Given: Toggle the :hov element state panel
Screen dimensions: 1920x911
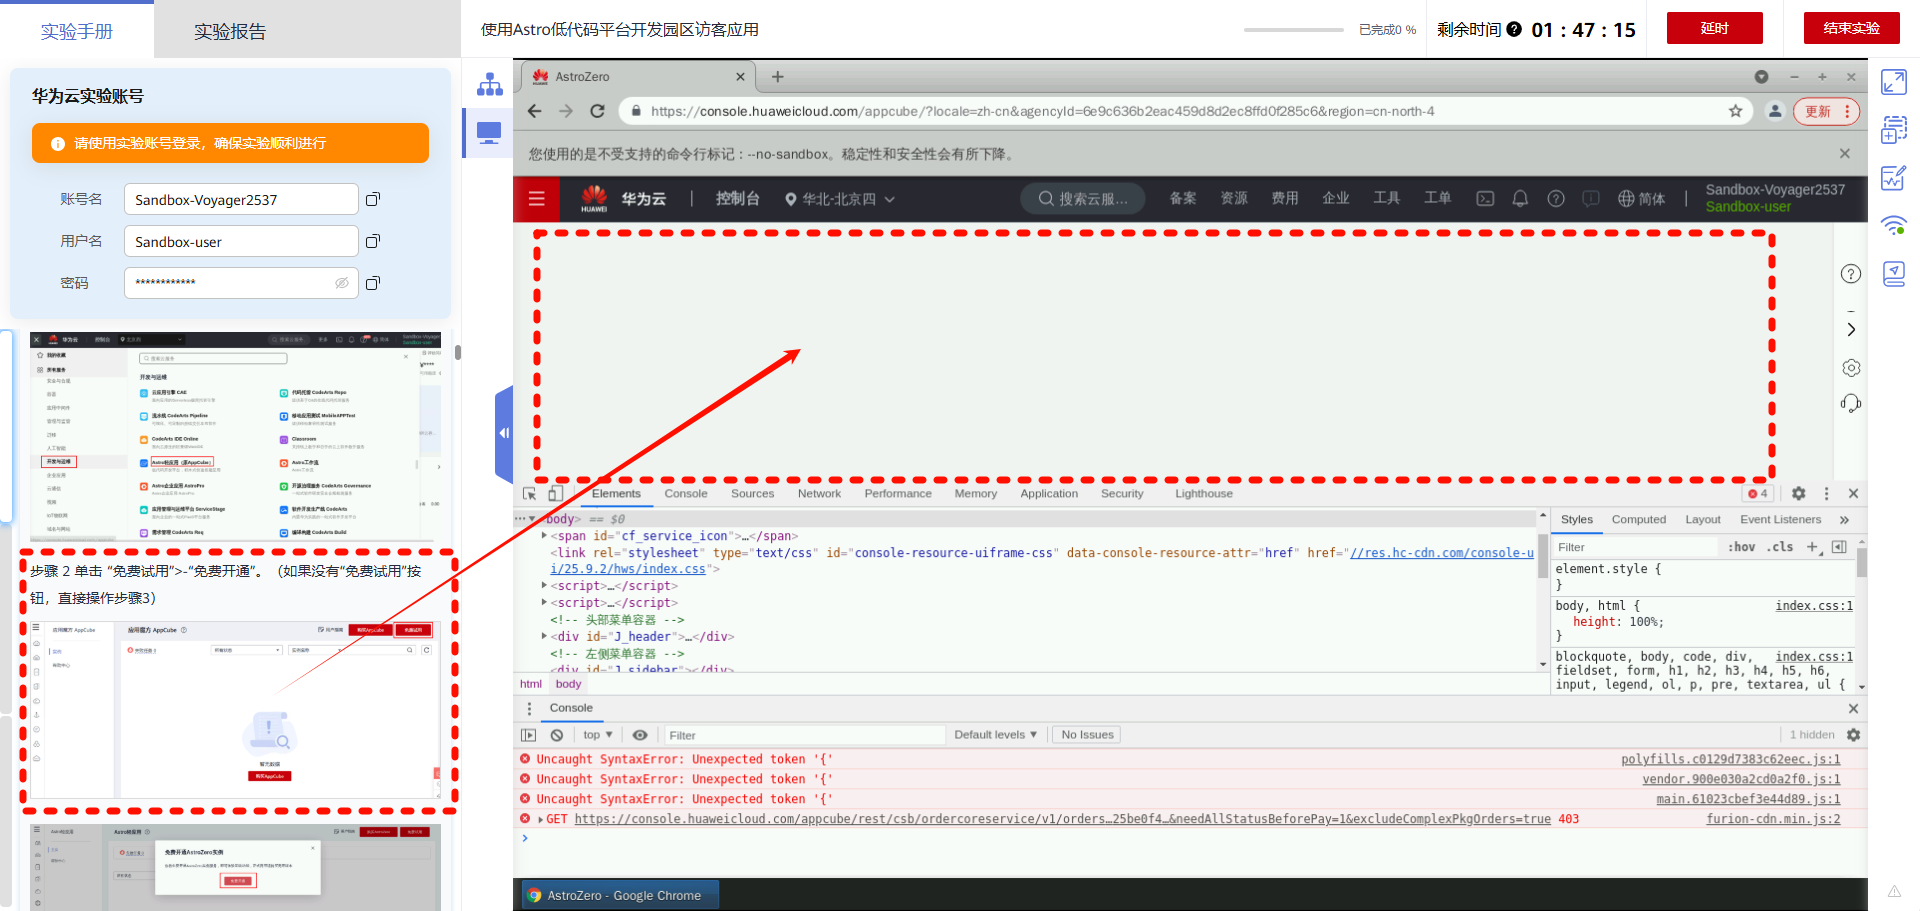Looking at the screenshot, I should coord(1742,547).
